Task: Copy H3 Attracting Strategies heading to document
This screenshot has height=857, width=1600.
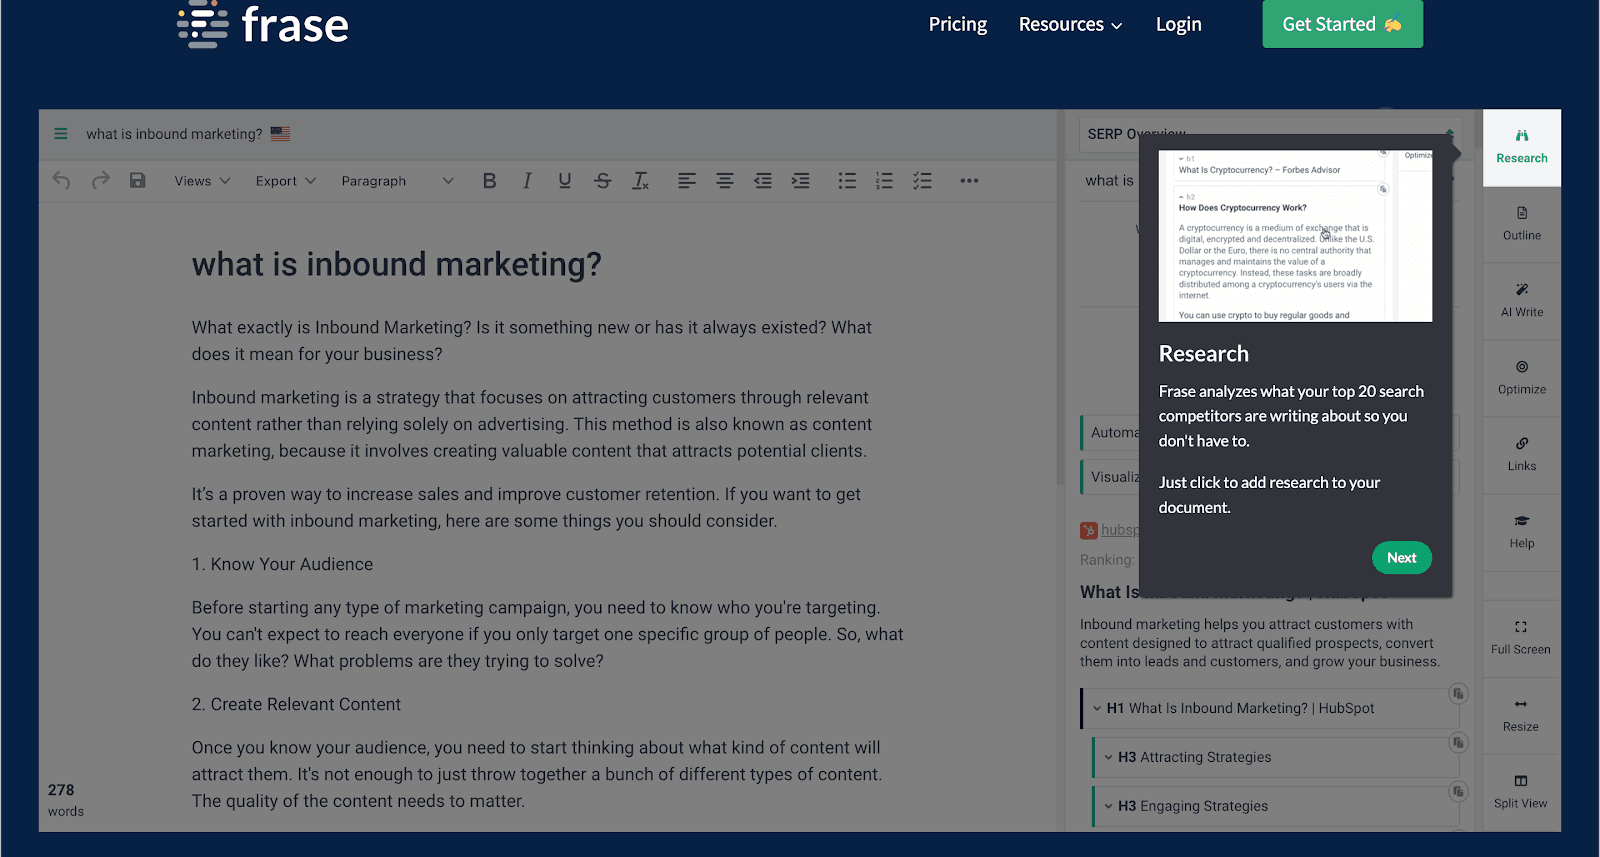Action: pyautogui.click(x=1458, y=742)
